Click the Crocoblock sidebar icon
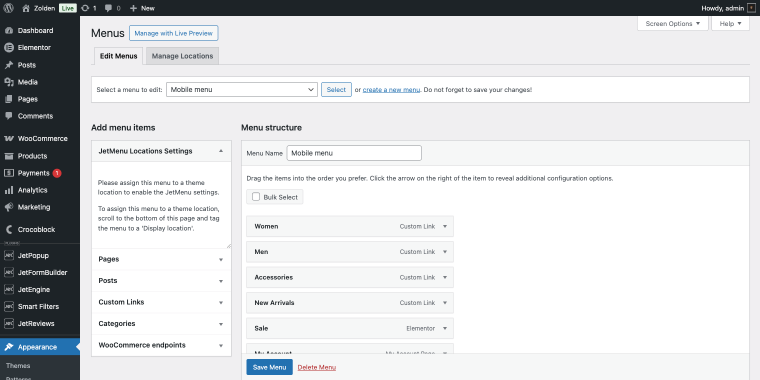760x380 pixels. [9, 229]
